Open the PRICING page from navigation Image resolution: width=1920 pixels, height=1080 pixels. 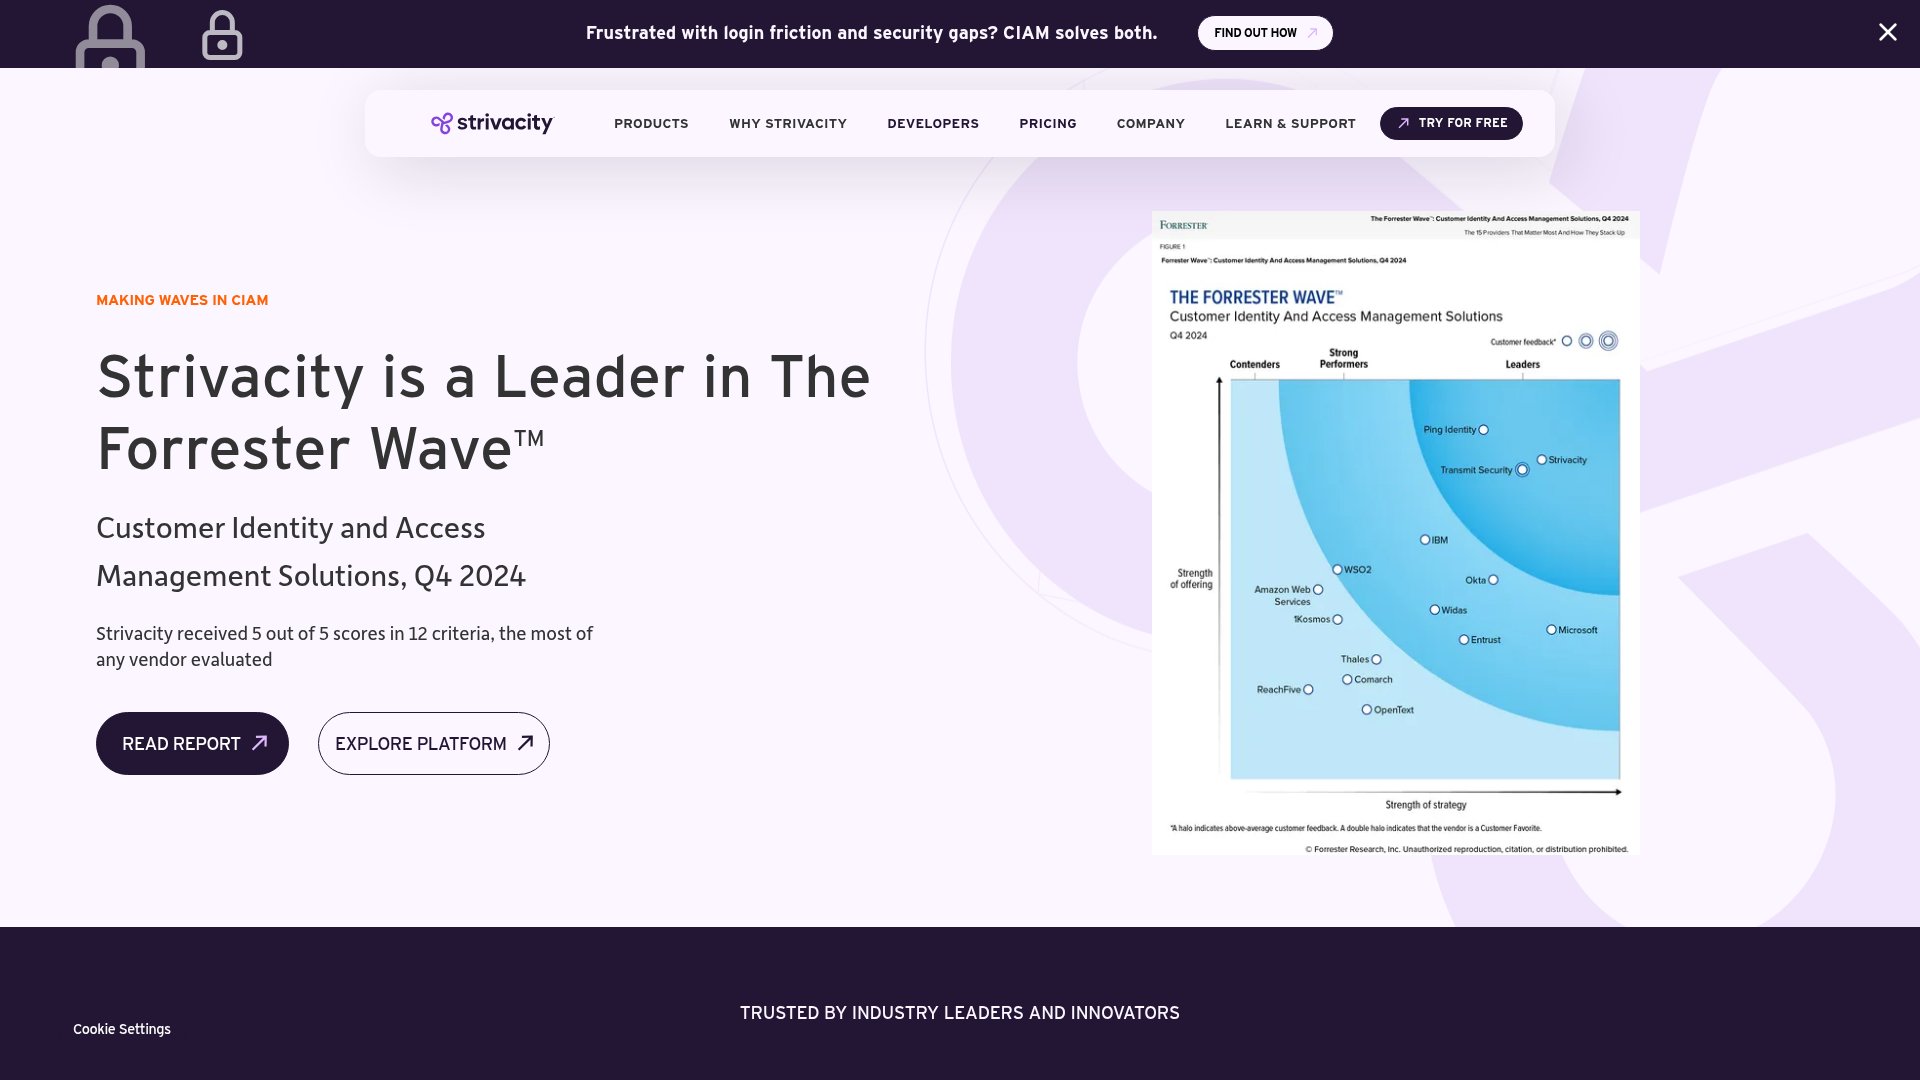tap(1047, 123)
